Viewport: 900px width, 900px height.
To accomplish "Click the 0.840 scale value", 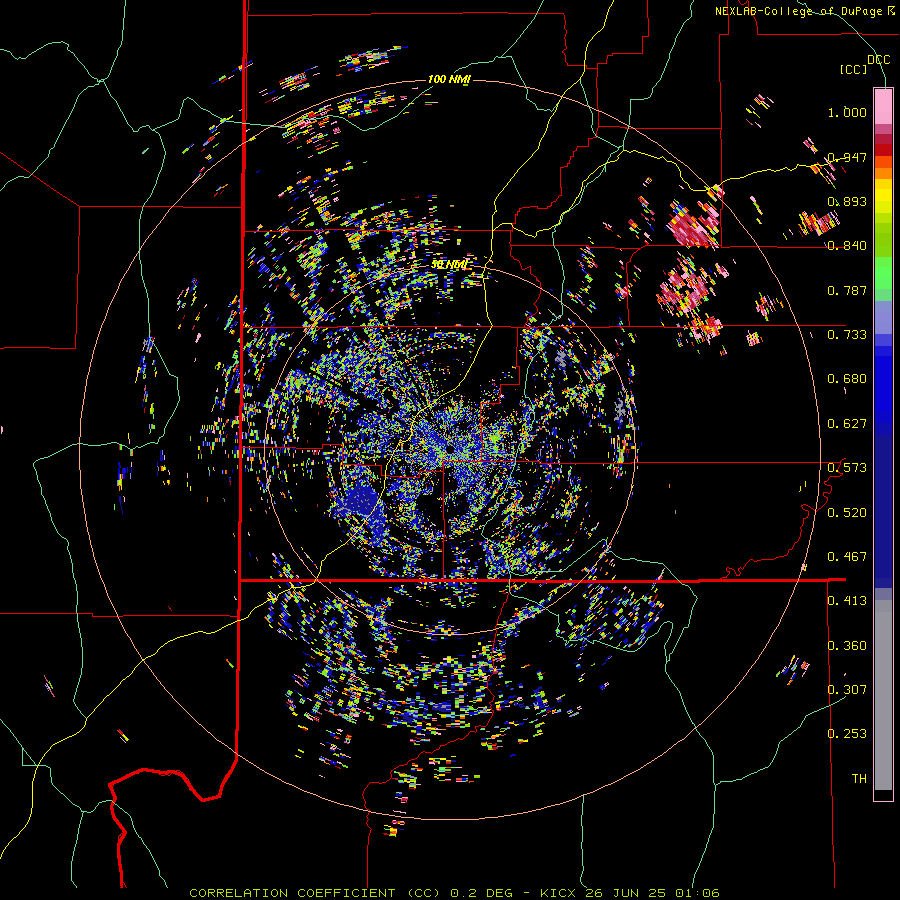I will [x=847, y=246].
